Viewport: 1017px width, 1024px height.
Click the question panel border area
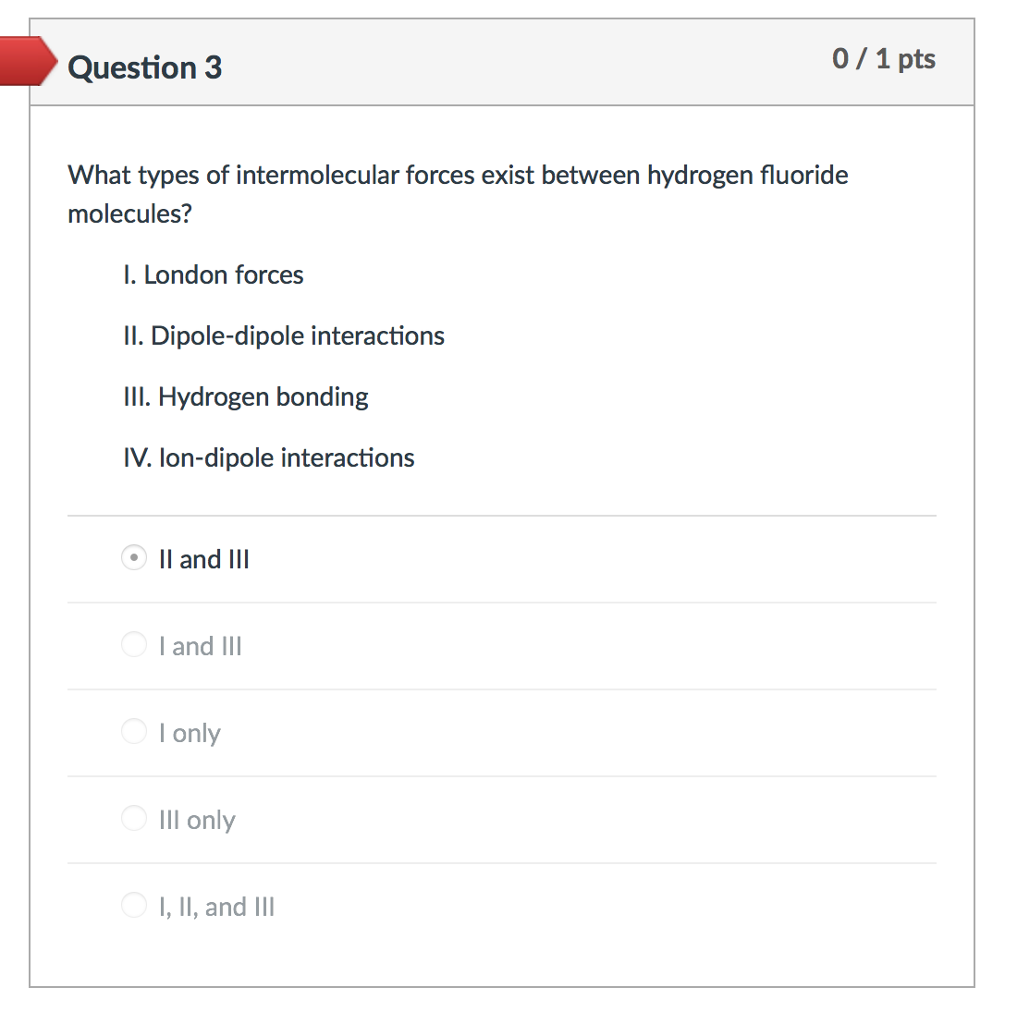pyautogui.click(x=504, y=985)
